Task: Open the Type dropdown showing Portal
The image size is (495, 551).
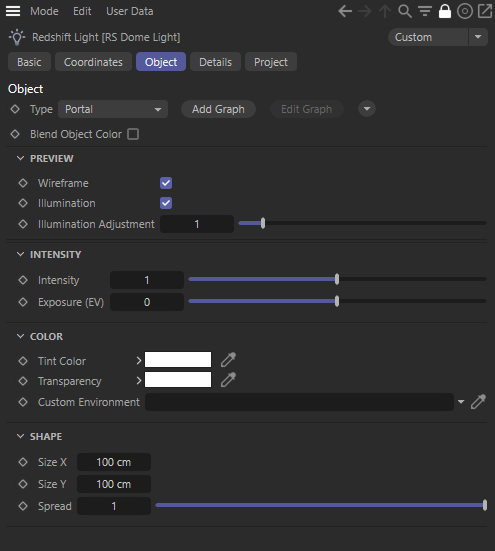Action: click(113, 109)
